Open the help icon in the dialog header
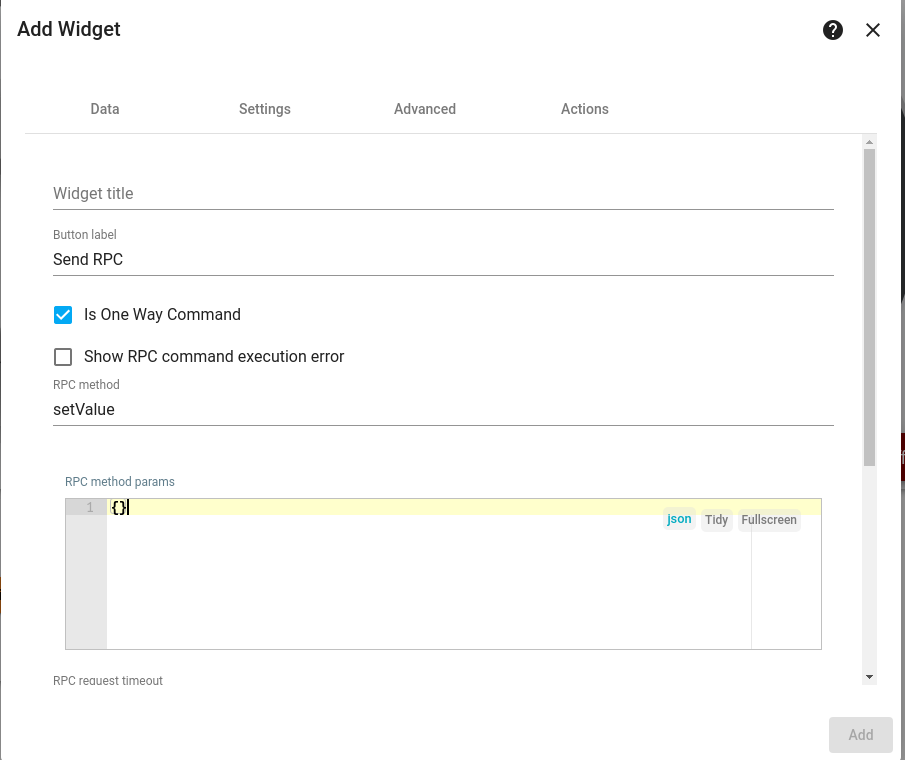The height and width of the screenshot is (760, 905). click(x=833, y=30)
